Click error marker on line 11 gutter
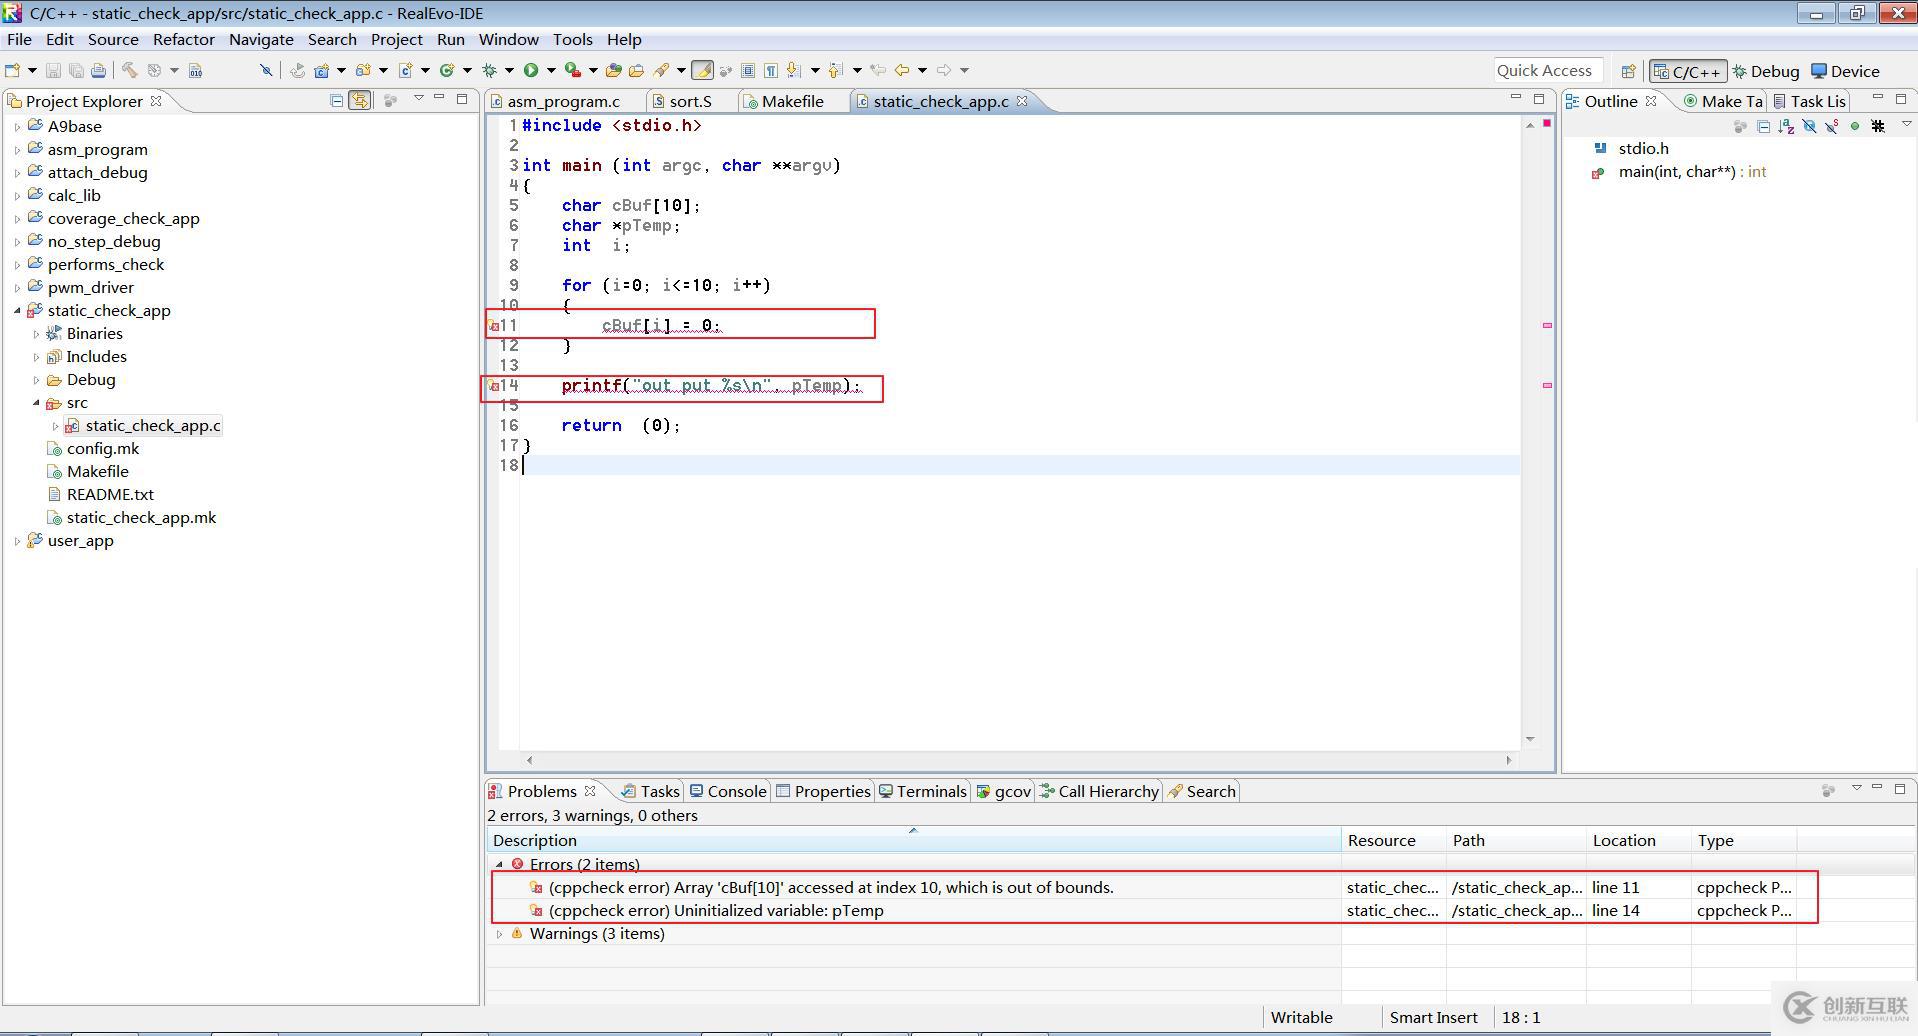 [493, 326]
